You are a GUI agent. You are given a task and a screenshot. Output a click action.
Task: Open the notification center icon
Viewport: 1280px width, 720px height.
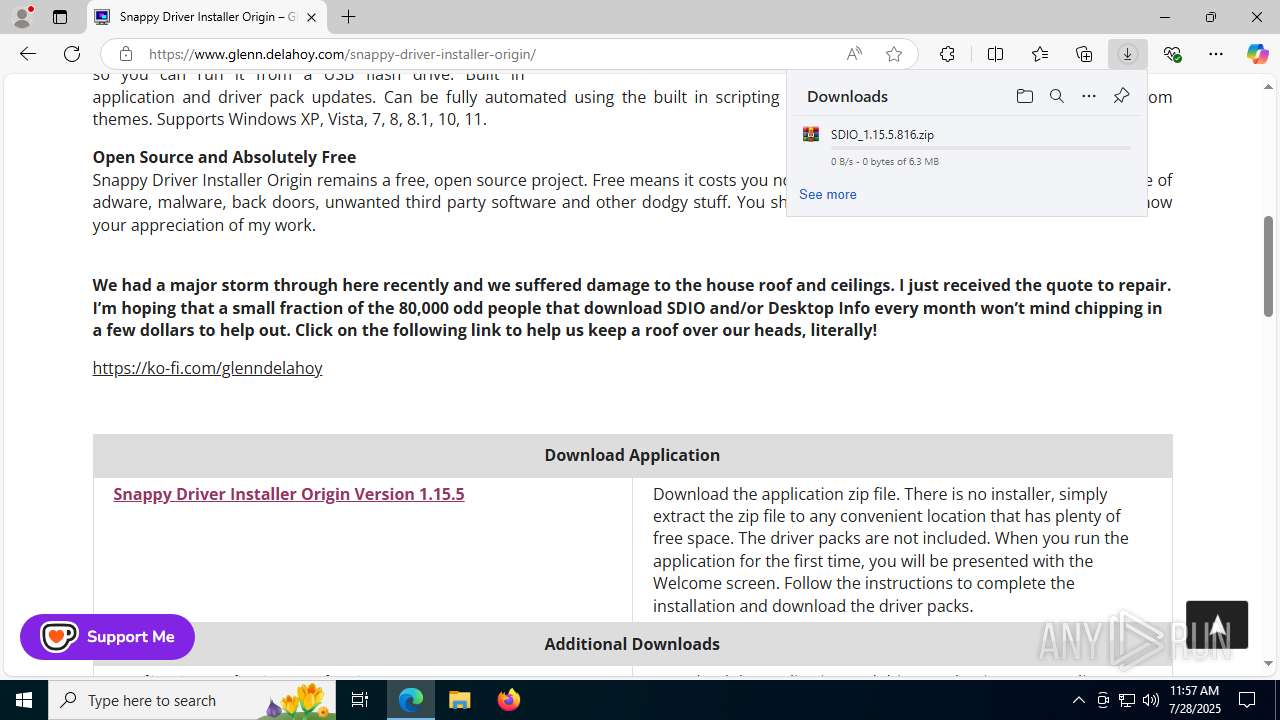pos(1247,700)
